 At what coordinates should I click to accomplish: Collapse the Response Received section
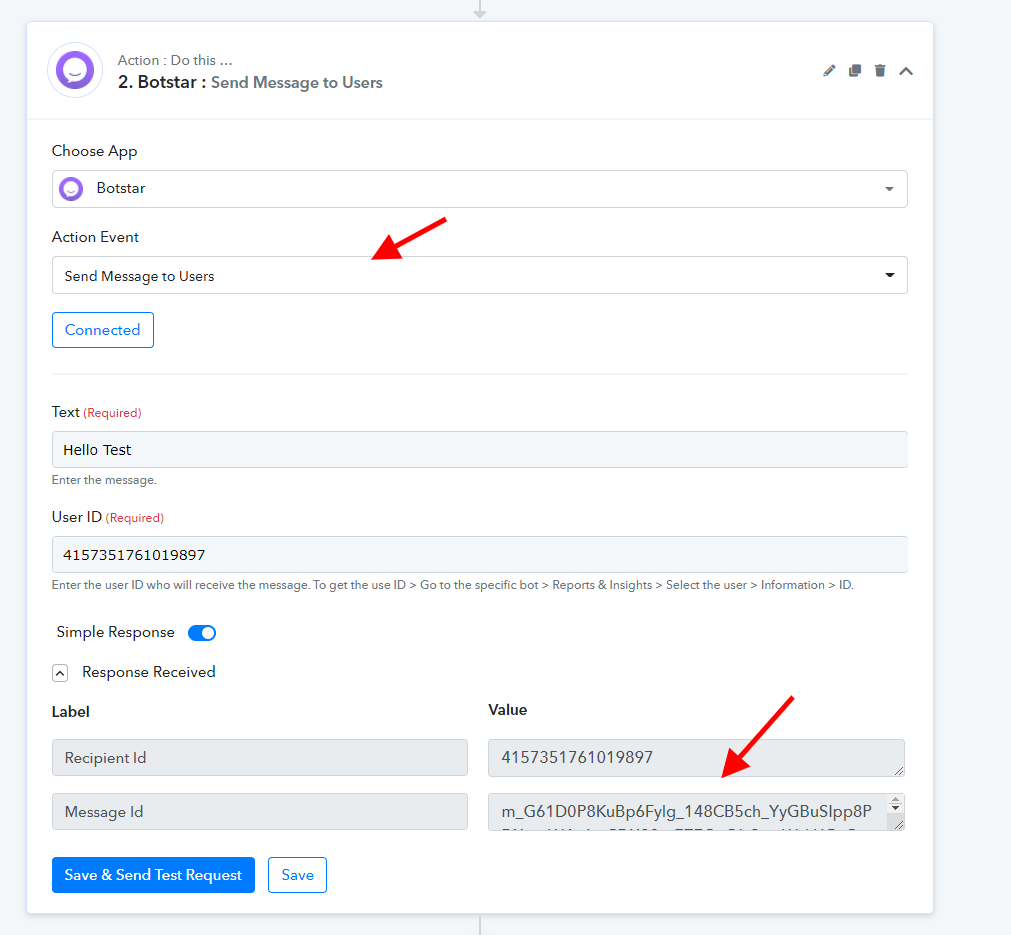tap(60, 673)
